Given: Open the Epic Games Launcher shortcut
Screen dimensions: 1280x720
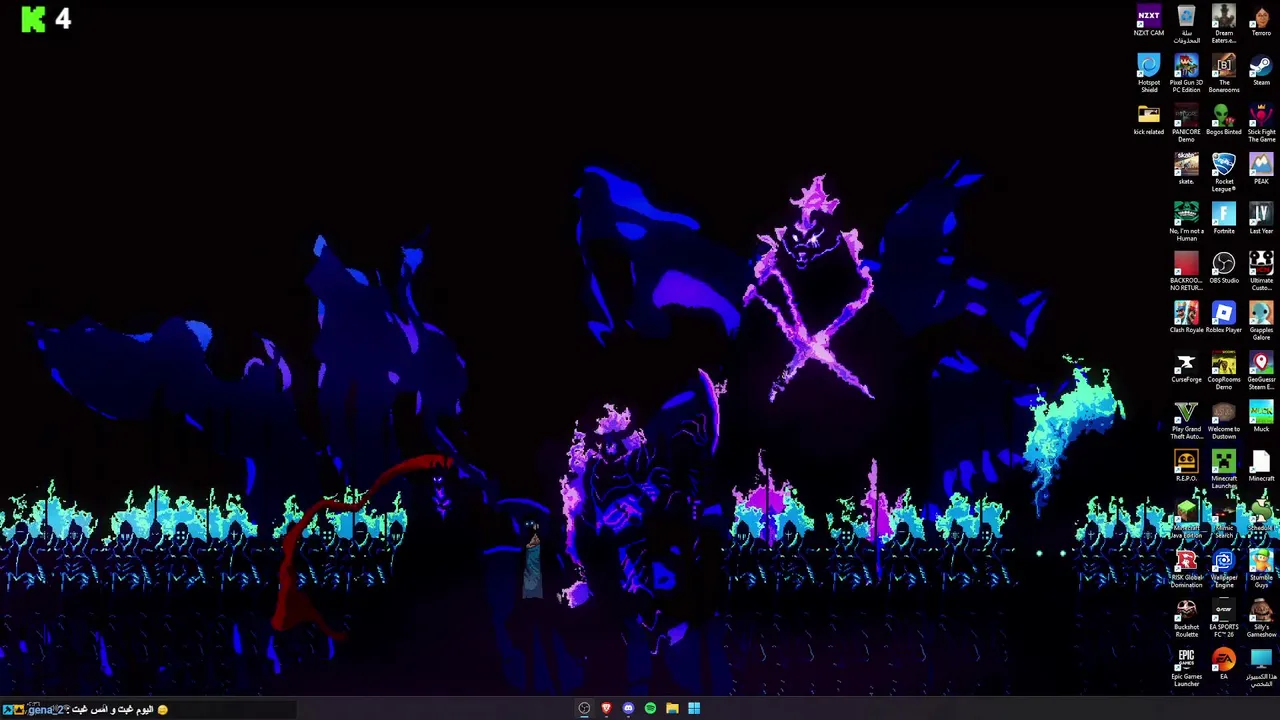Looking at the screenshot, I should point(1186,668).
